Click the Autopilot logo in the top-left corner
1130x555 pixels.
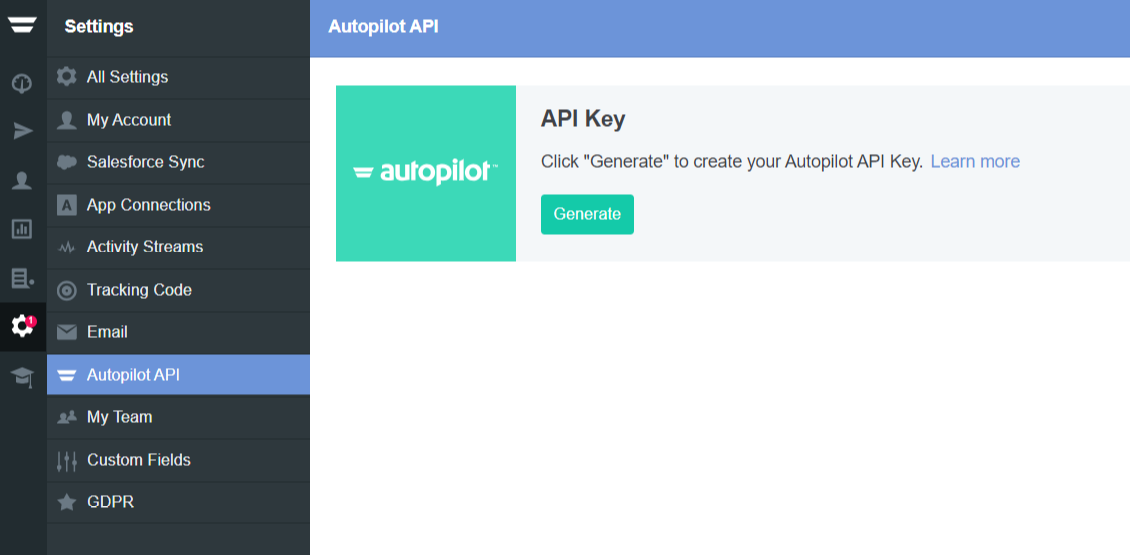22,24
